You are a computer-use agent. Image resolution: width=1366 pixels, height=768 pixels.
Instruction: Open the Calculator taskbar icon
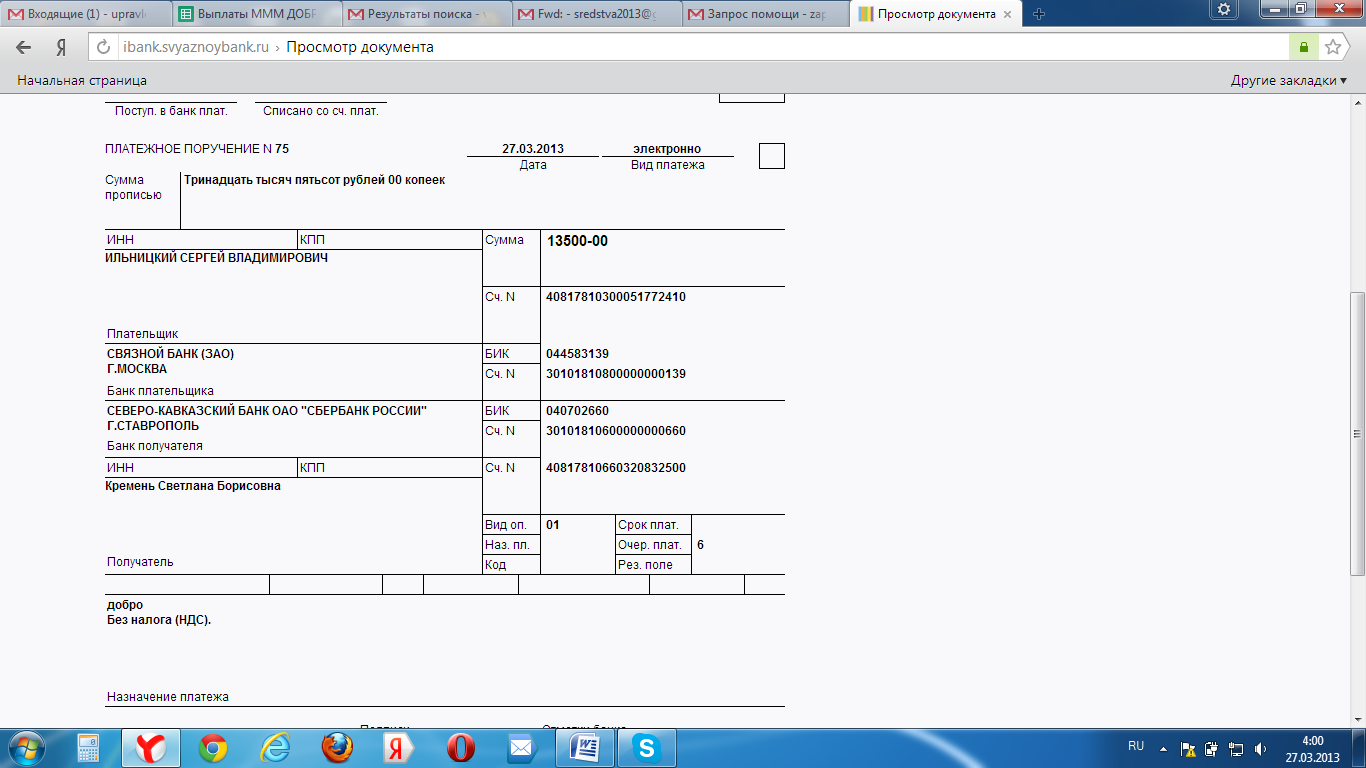click(88, 747)
